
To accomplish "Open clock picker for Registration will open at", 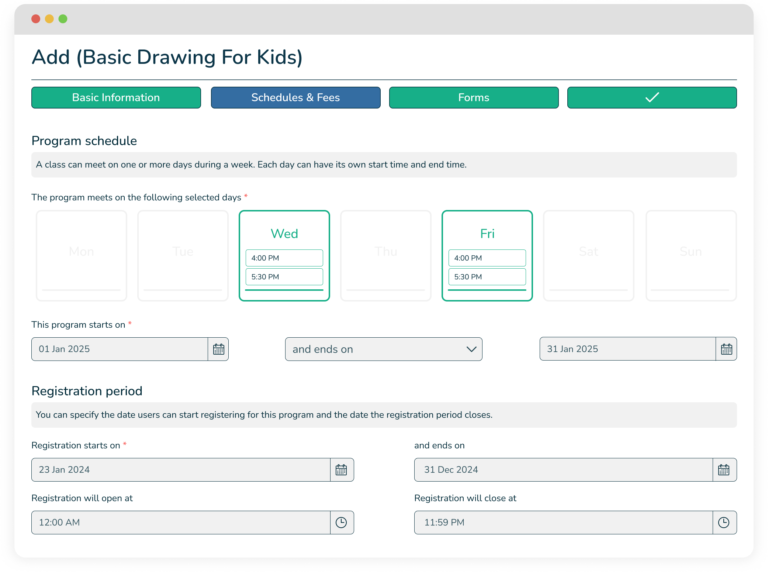I will pos(341,522).
